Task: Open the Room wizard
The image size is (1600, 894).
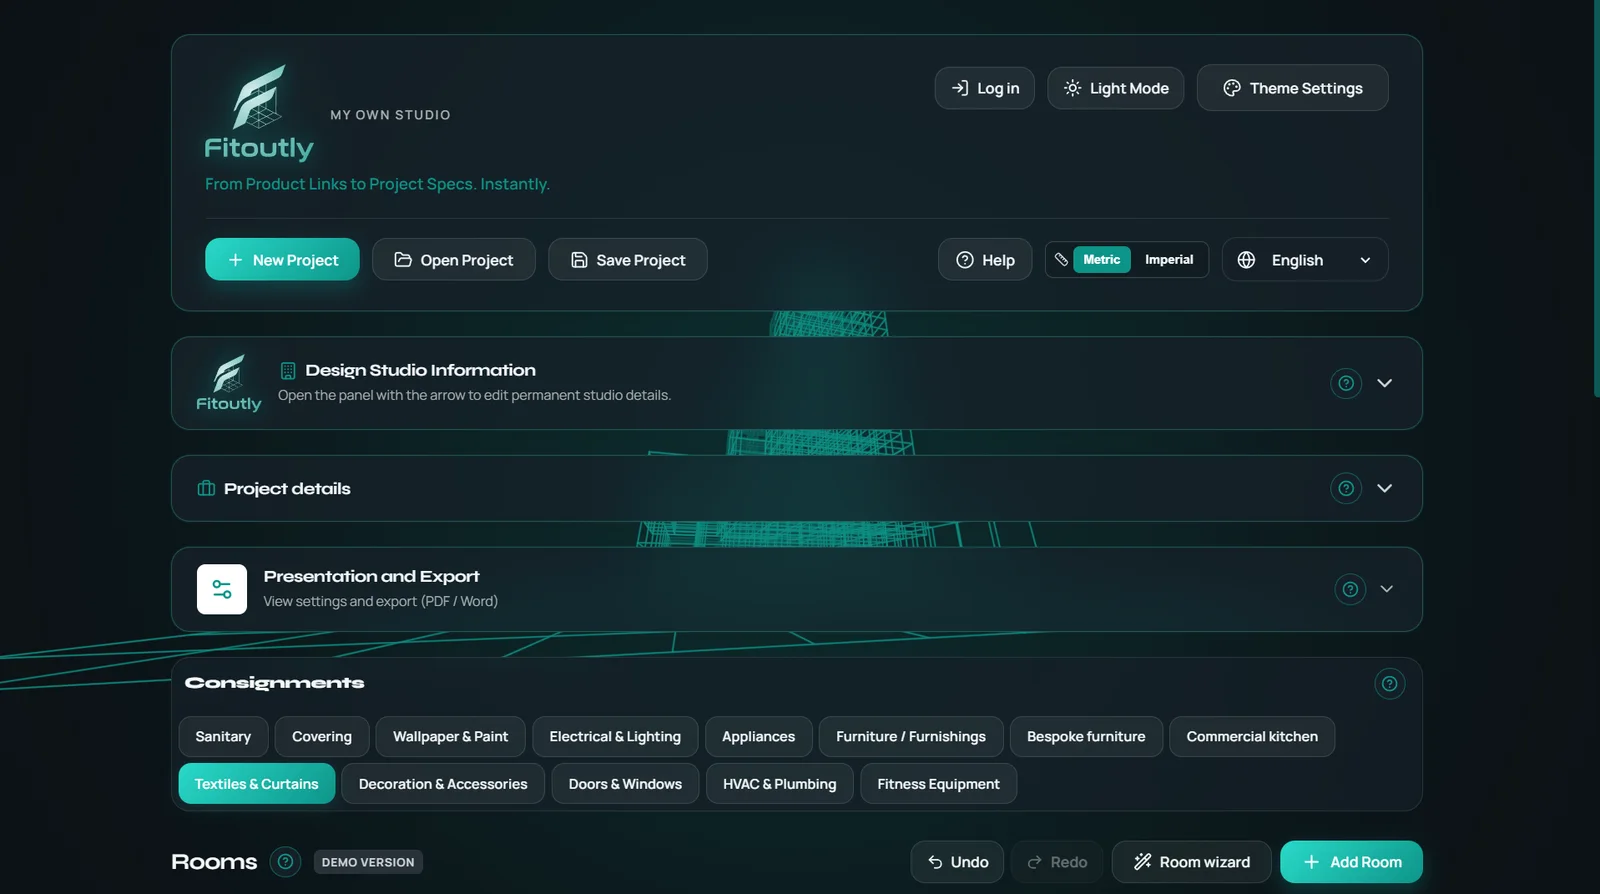Action: pyautogui.click(x=1191, y=862)
